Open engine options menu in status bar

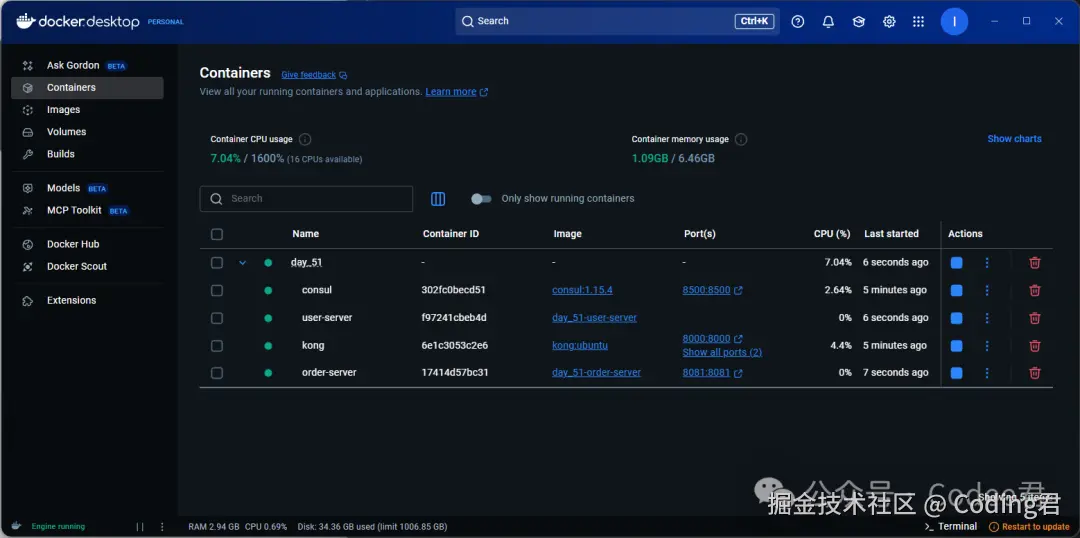[163, 526]
